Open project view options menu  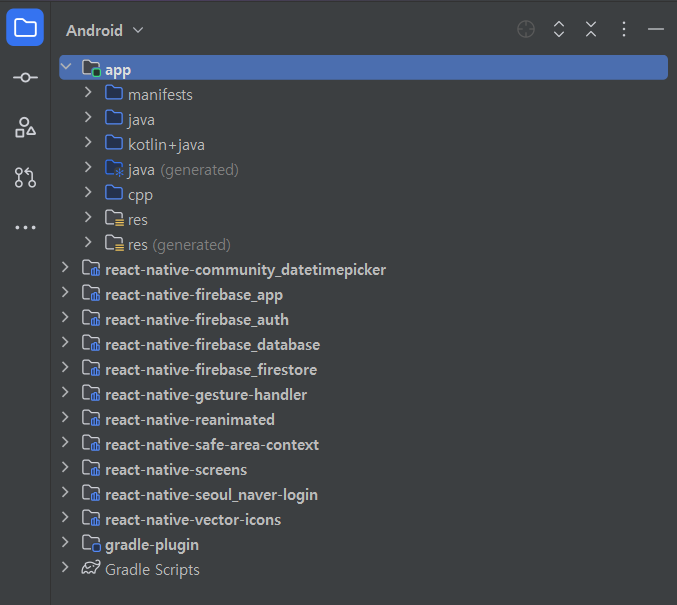click(x=623, y=29)
